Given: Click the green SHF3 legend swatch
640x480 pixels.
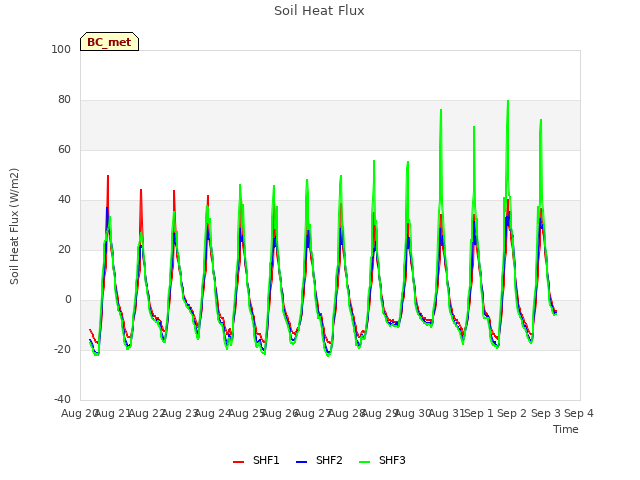Looking at the screenshot, I should (364, 462).
